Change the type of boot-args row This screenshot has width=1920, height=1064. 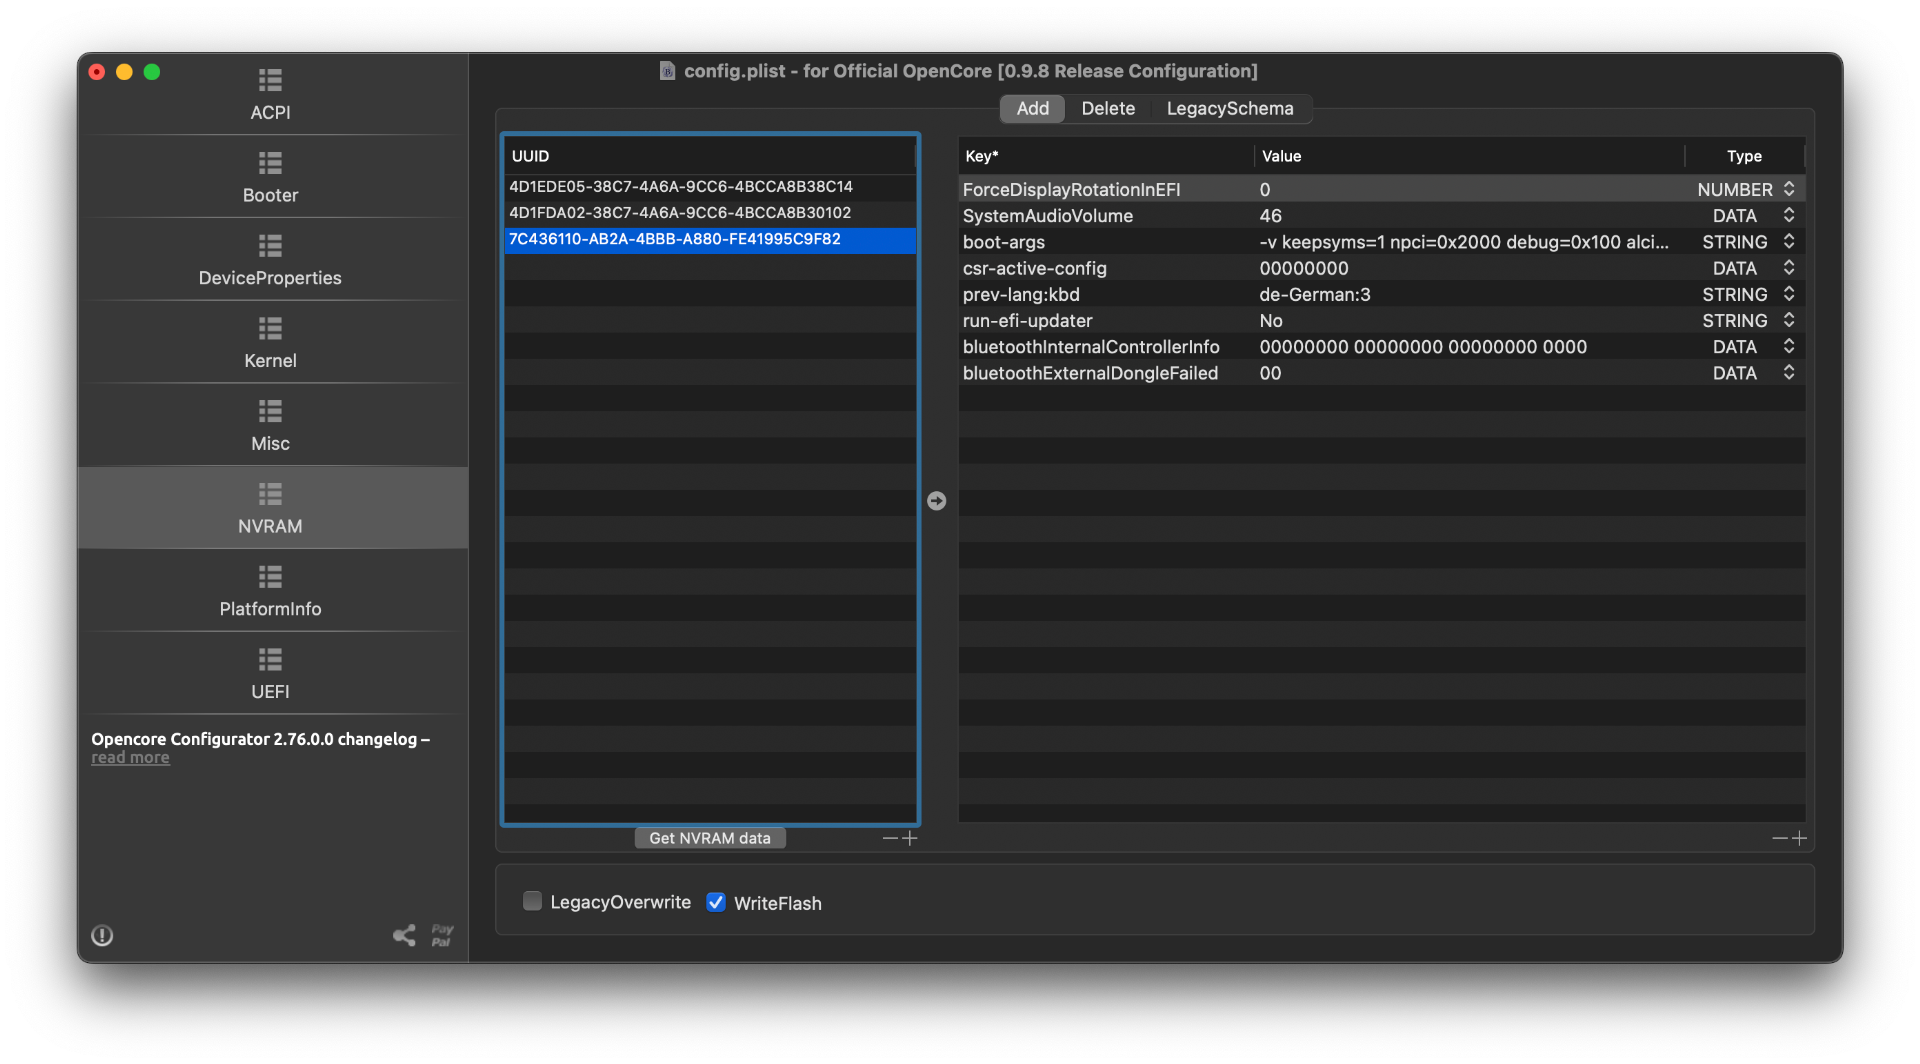click(1789, 241)
